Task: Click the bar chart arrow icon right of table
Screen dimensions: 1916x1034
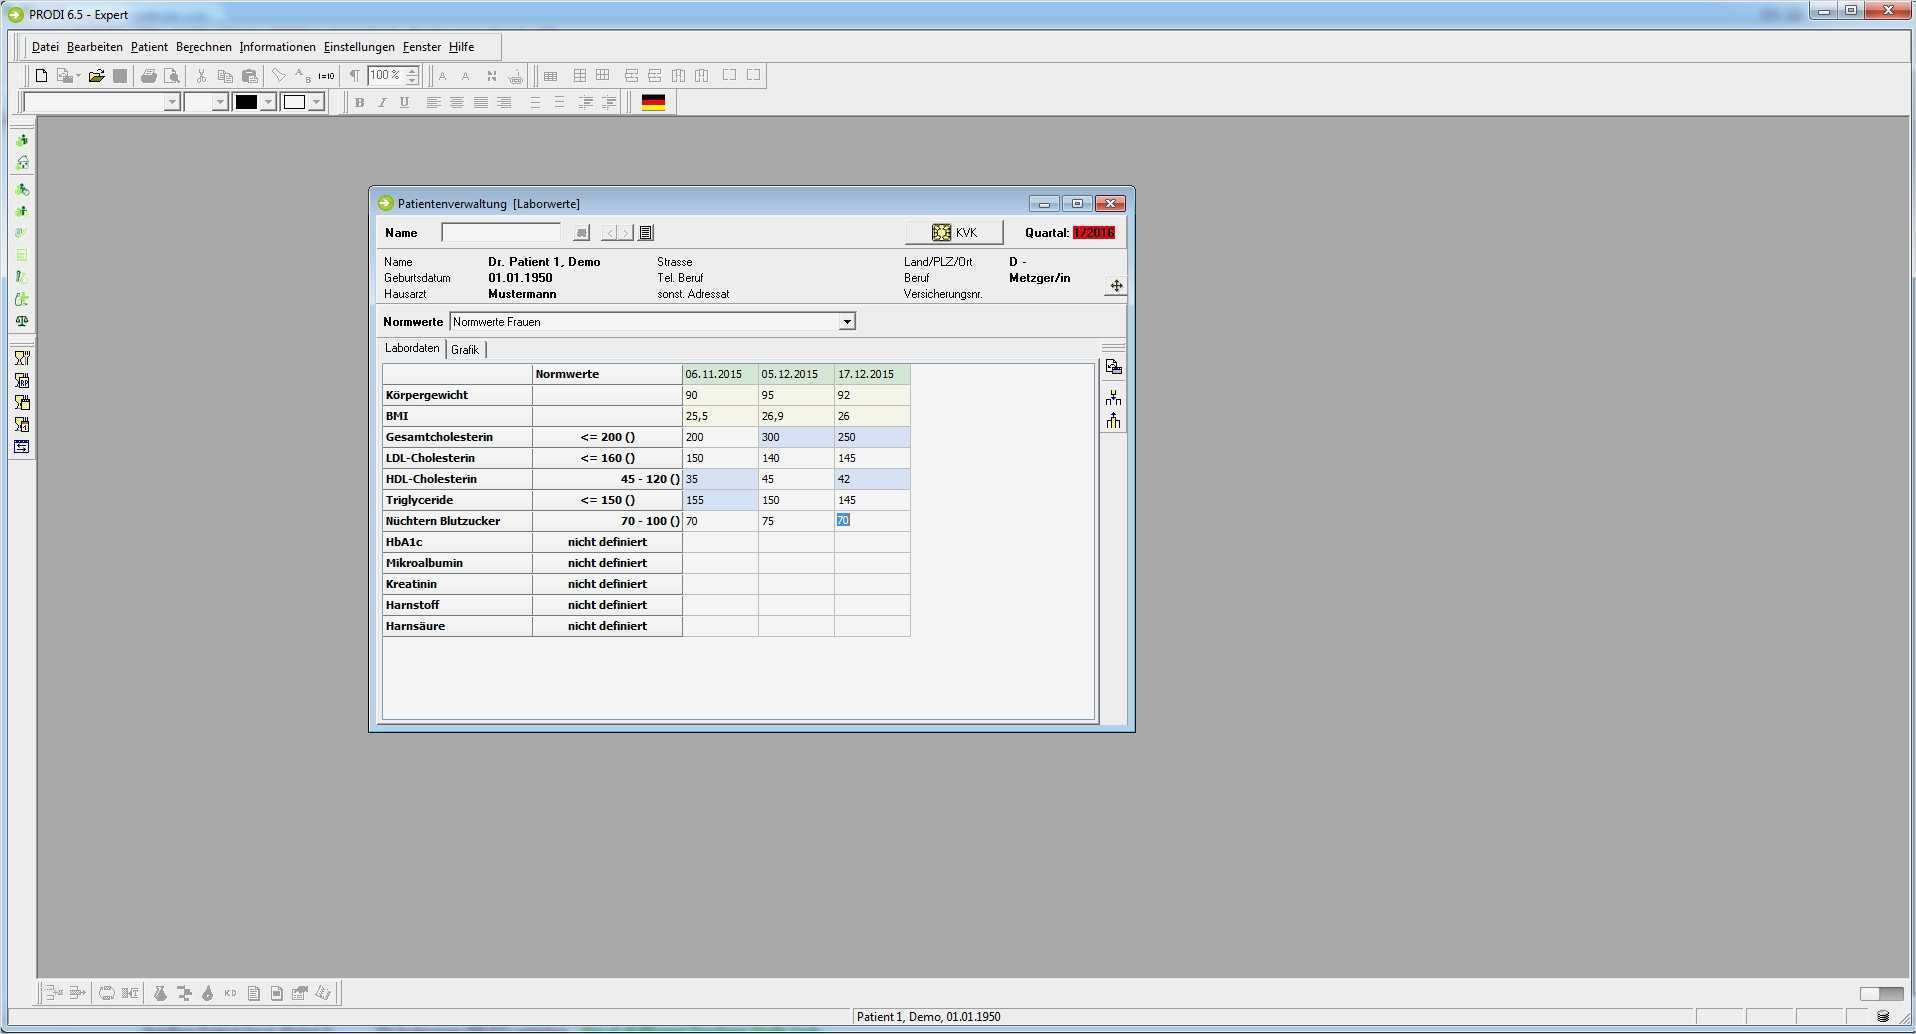Action: (x=1113, y=420)
